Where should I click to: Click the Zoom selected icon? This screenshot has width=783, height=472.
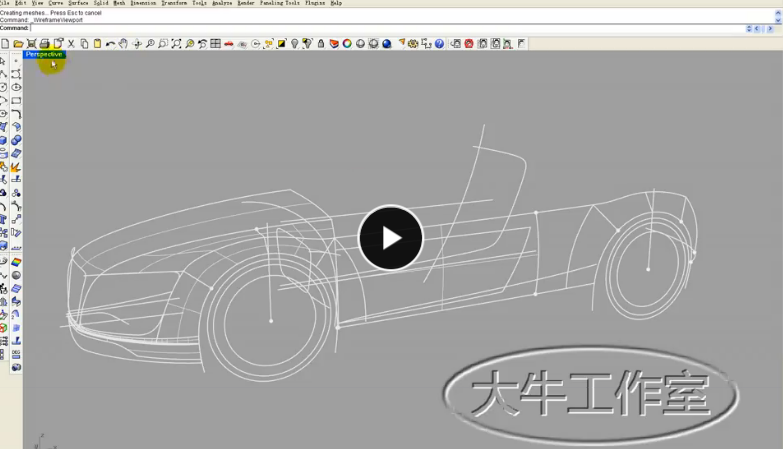[189, 44]
